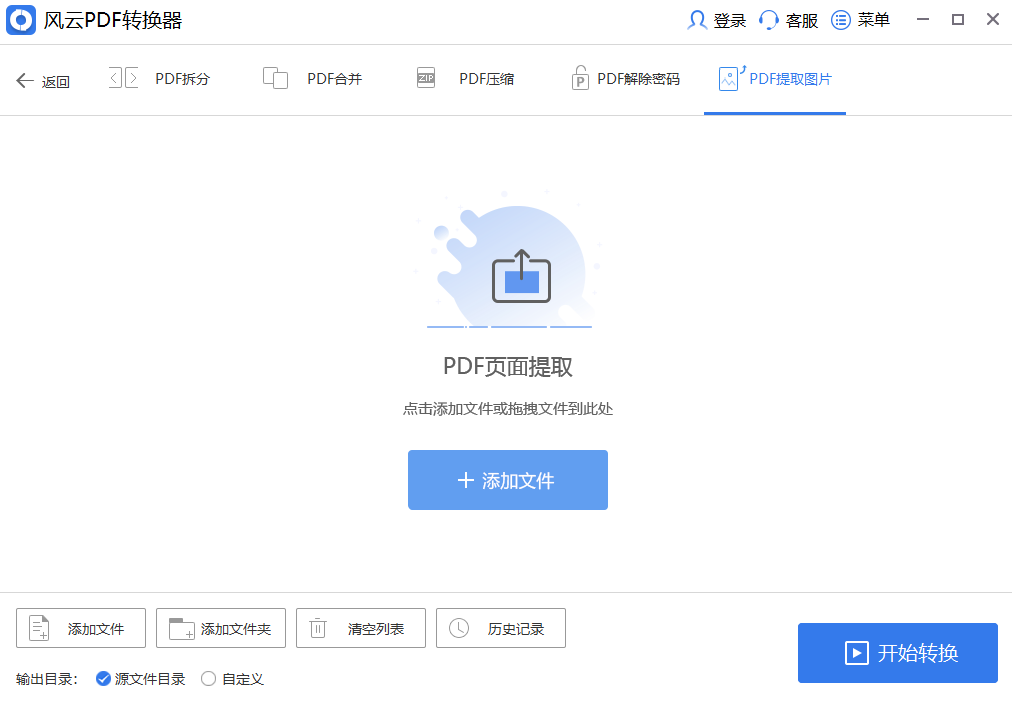Click the back arrow icon

pyautogui.click(x=25, y=81)
